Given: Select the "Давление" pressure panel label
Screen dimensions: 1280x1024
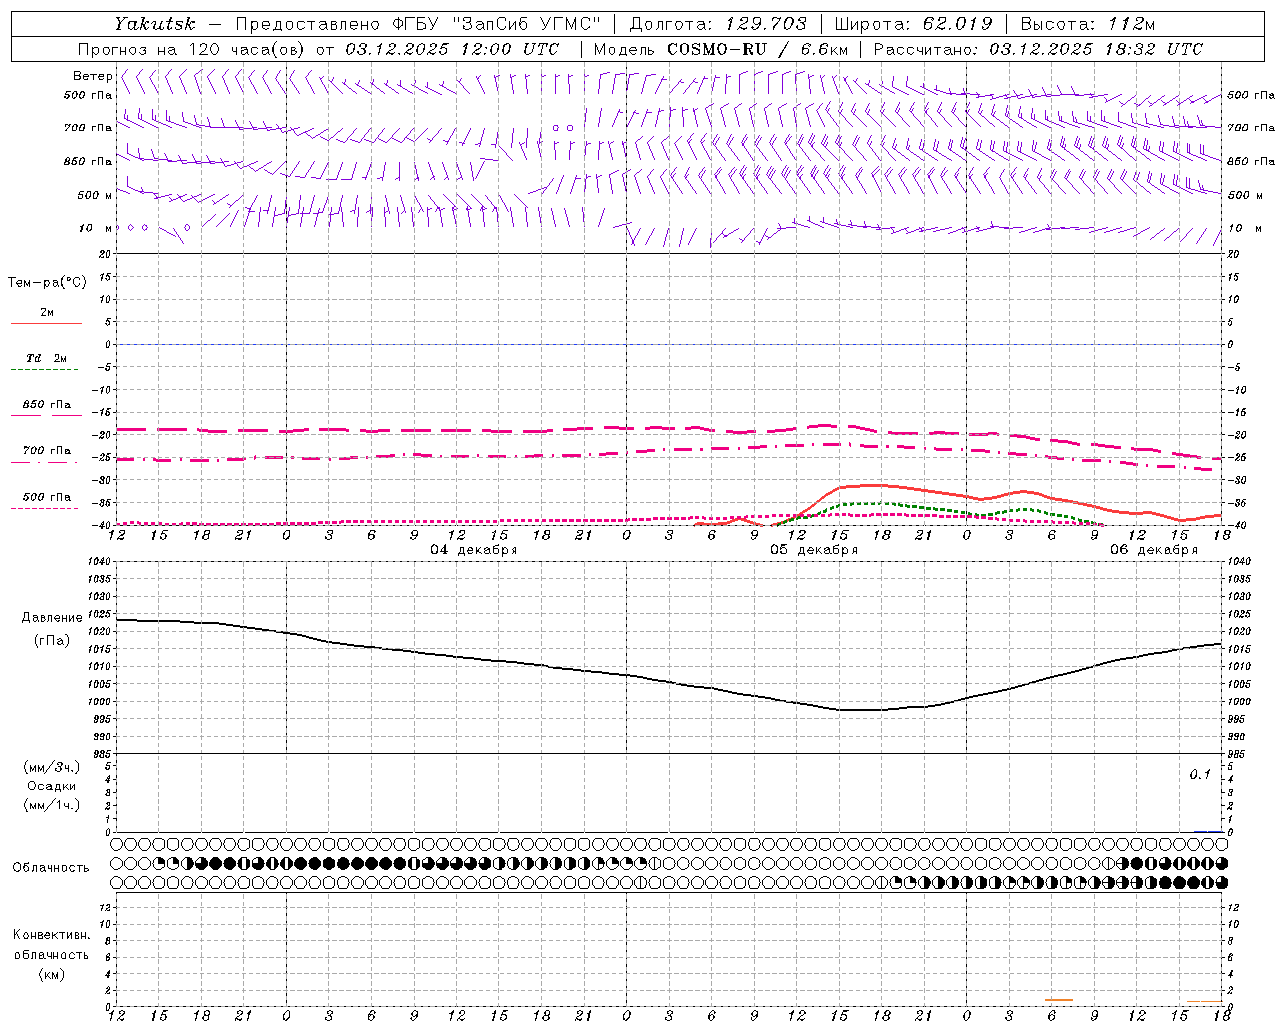Looking at the screenshot, I should coord(52,618).
